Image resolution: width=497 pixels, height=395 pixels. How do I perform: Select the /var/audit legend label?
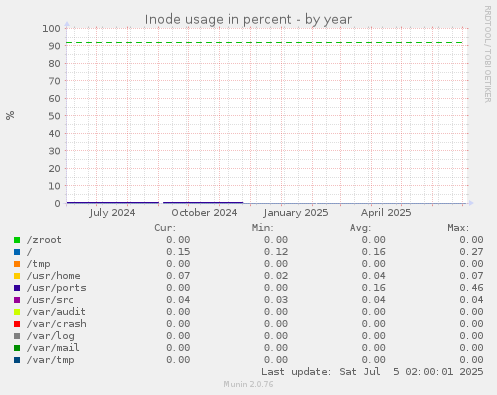click(56, 312)
